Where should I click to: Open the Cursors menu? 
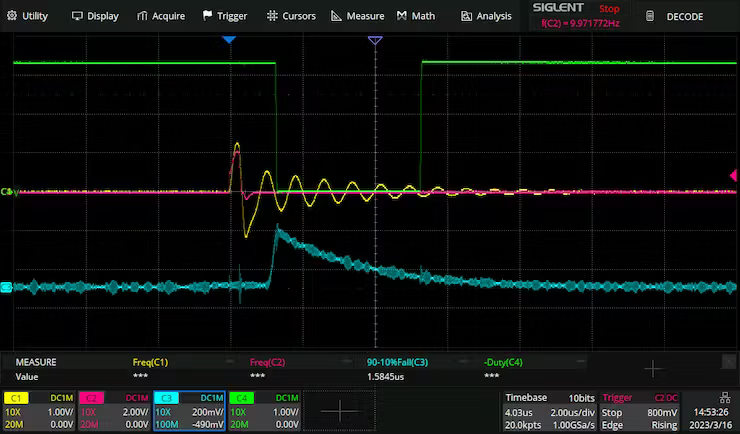pyautogui.click(x=291, y=16)
